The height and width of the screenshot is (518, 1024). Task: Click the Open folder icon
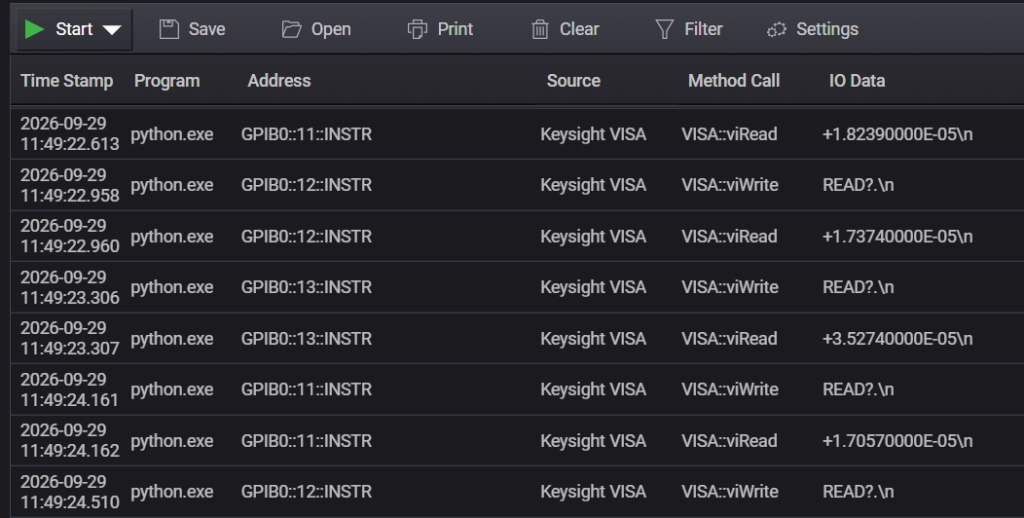291,29
